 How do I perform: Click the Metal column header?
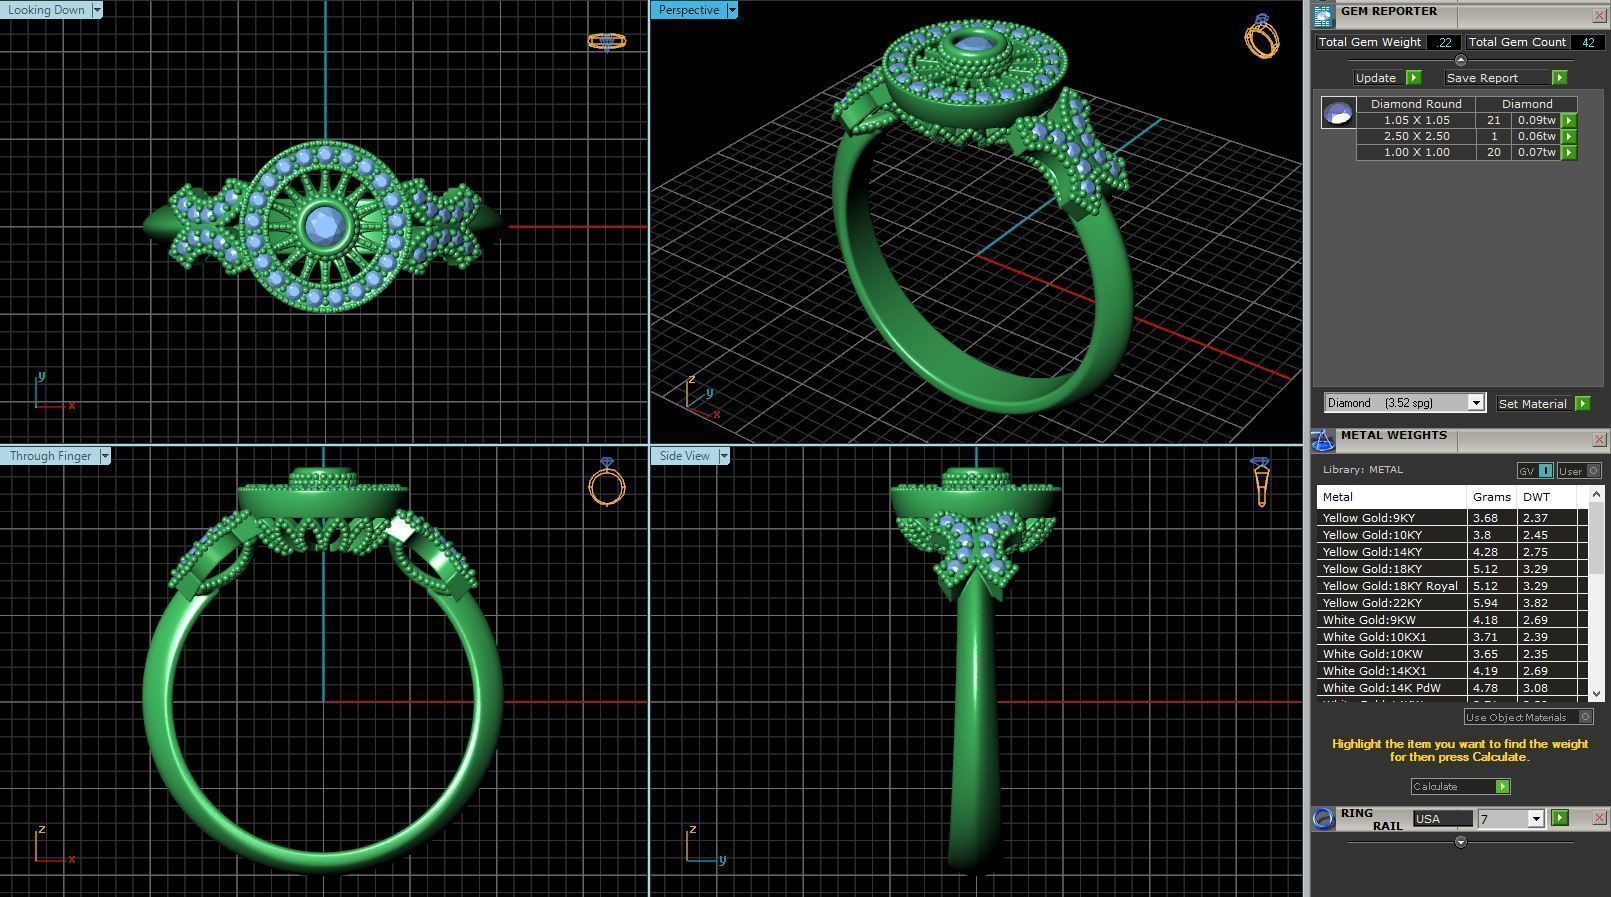tap(1391, 497)
